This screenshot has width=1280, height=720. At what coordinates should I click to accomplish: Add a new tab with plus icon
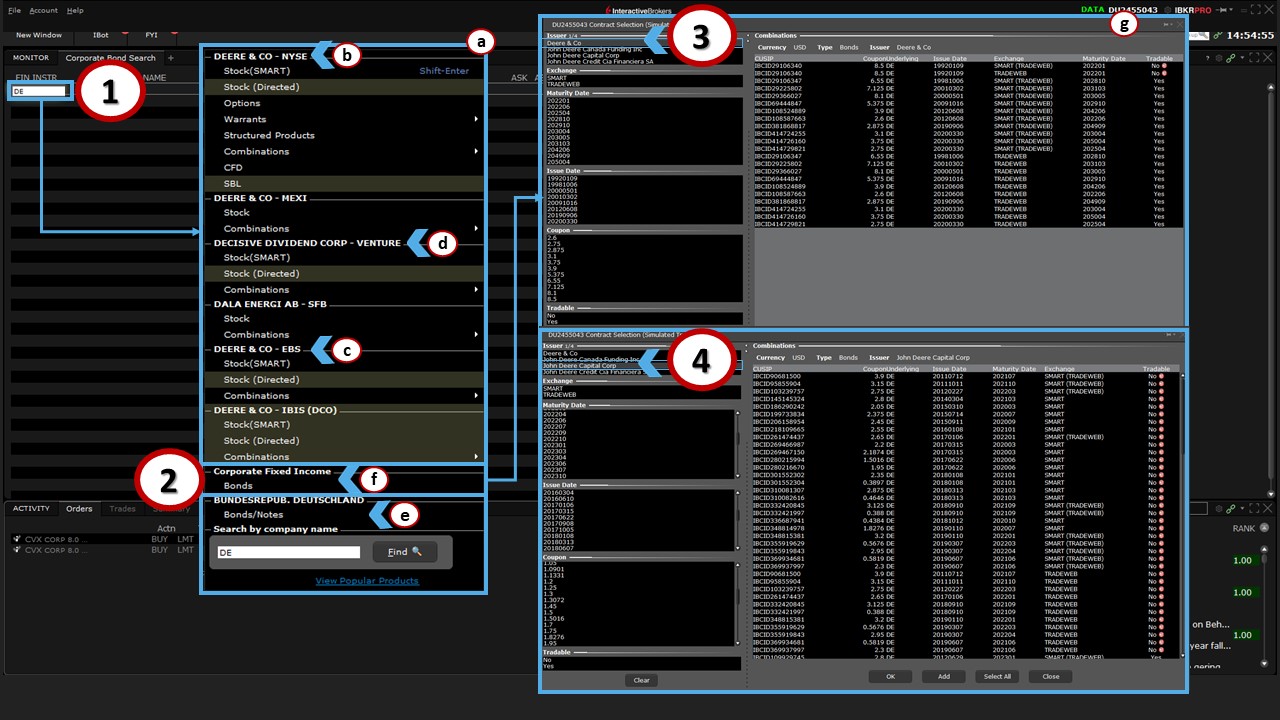pos(171,58)
